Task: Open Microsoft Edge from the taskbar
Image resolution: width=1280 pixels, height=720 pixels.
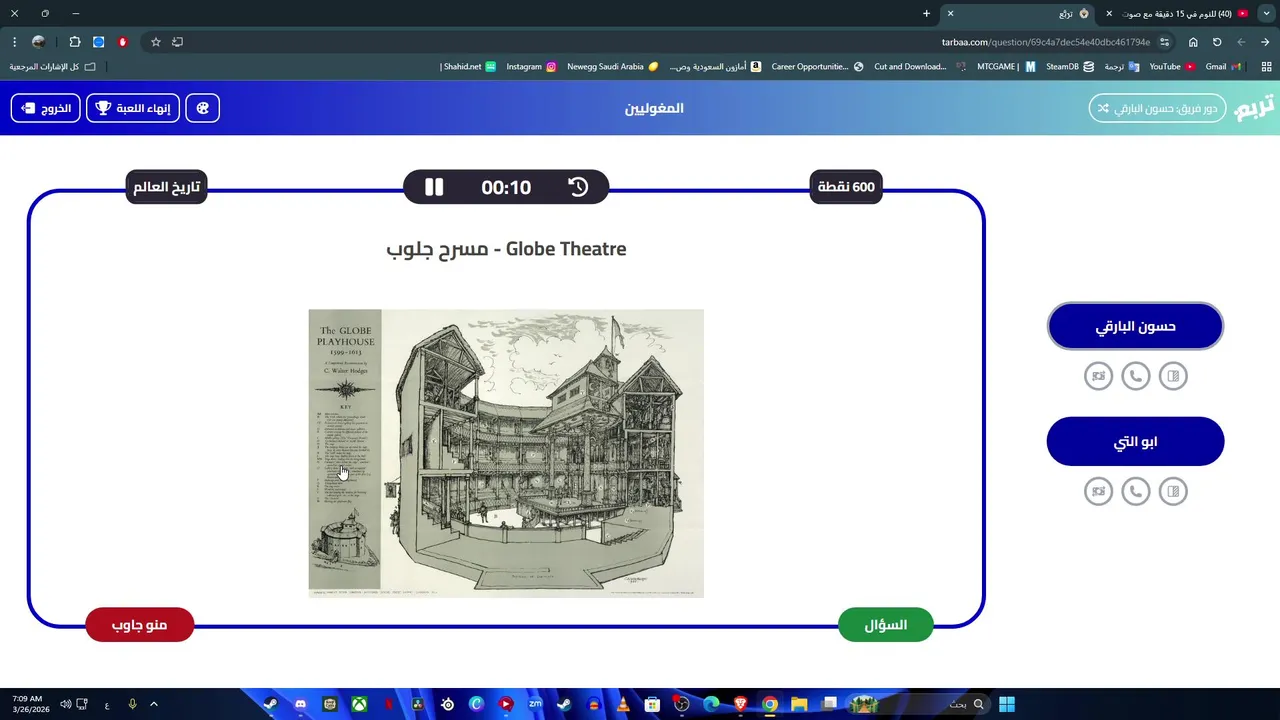Action: [x=711, y=704]
